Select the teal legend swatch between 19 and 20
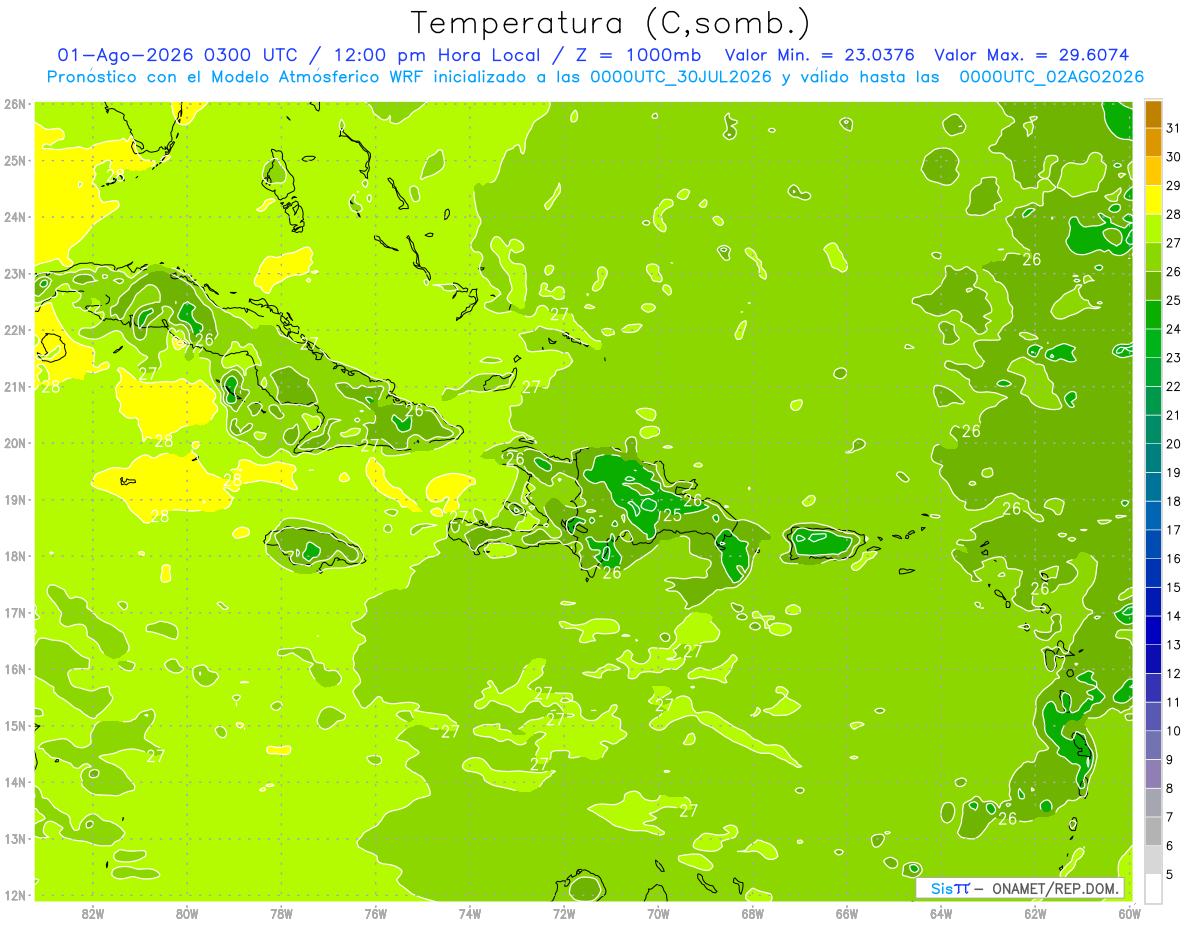The width and height of the screenshot is (1200, 927). click(1153, 458)
